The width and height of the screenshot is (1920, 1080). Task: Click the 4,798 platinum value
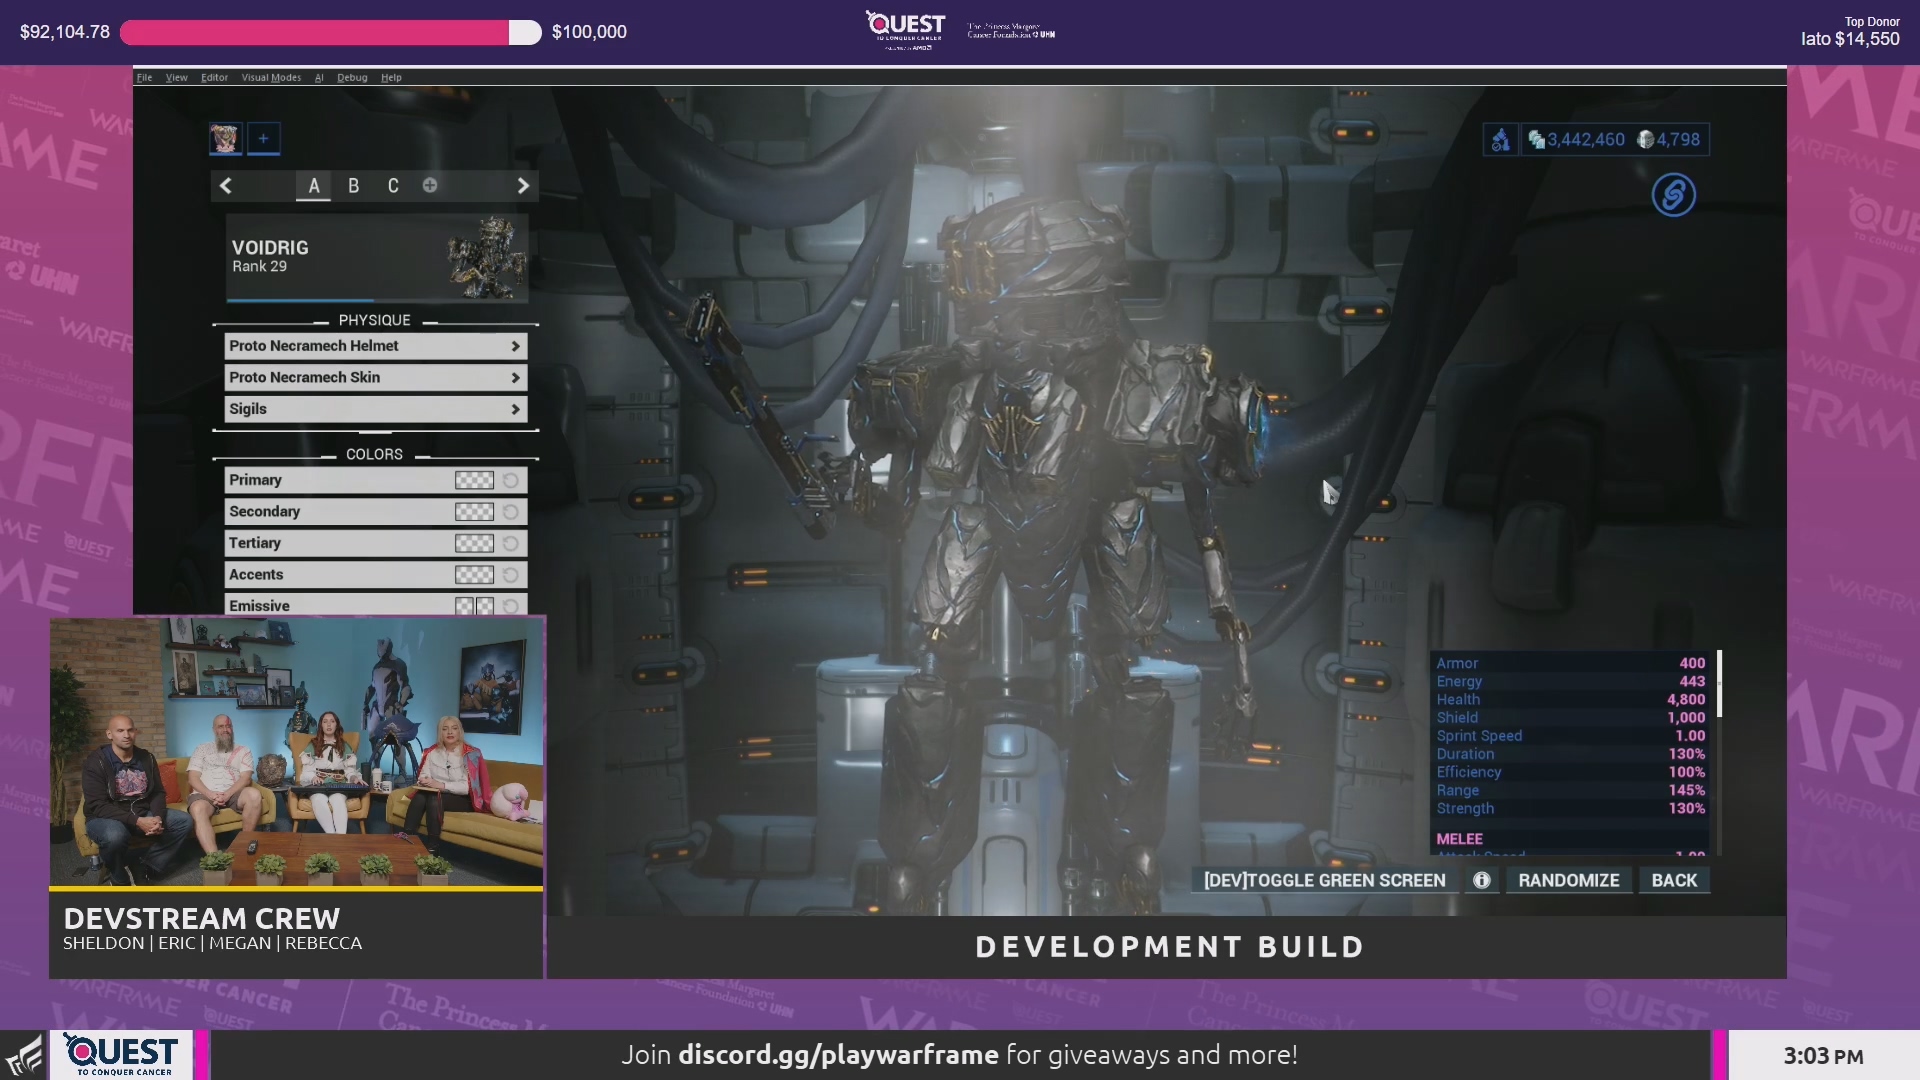[1678, 140]
